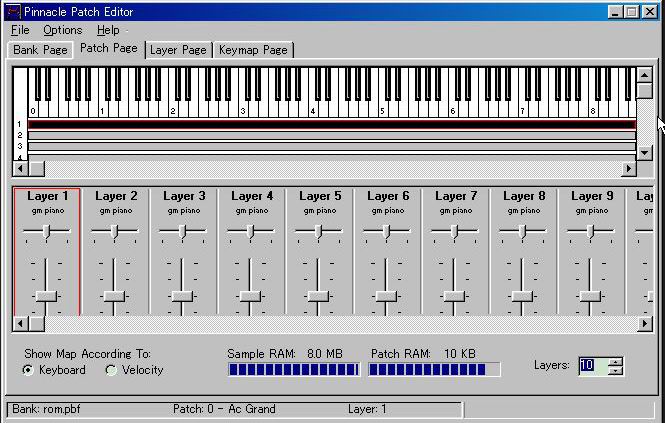The height and width of the screenshot is (423, 665).
Task: Click layer 1 dark key range bar
Action: pyautogui.click(x=332, y=125)
